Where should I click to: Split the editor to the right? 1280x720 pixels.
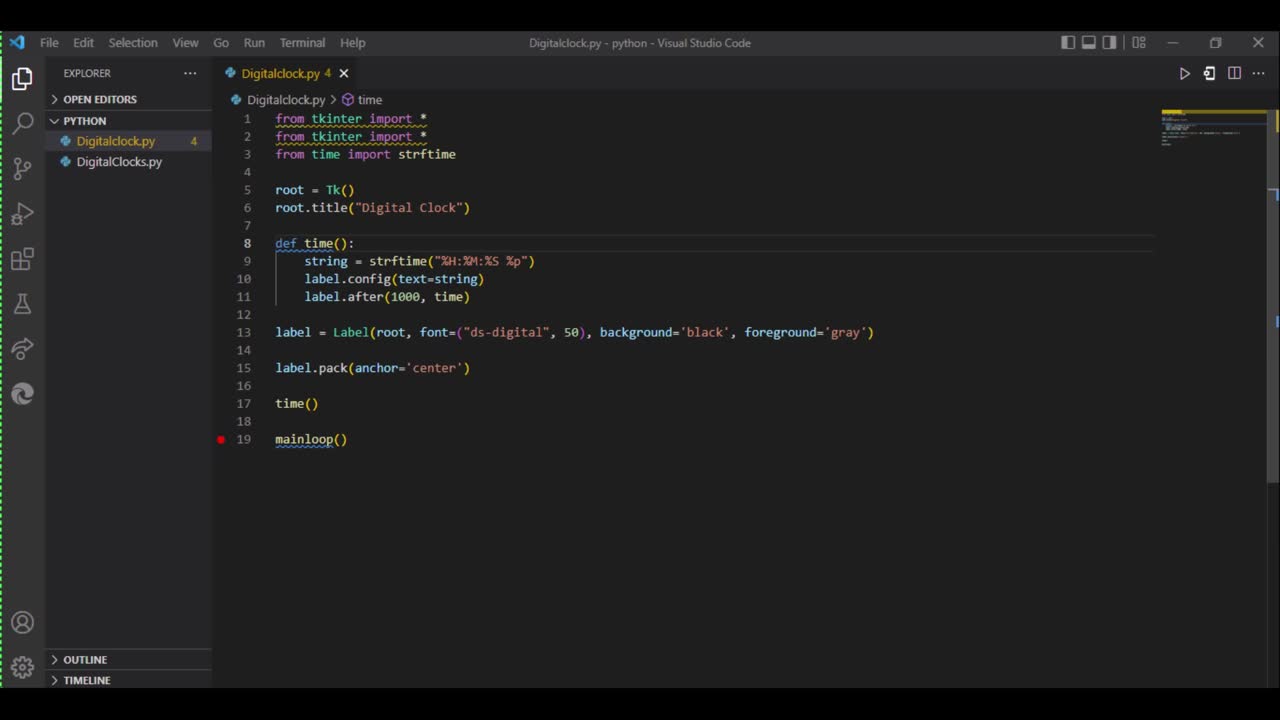click(x=1234, y=73)
